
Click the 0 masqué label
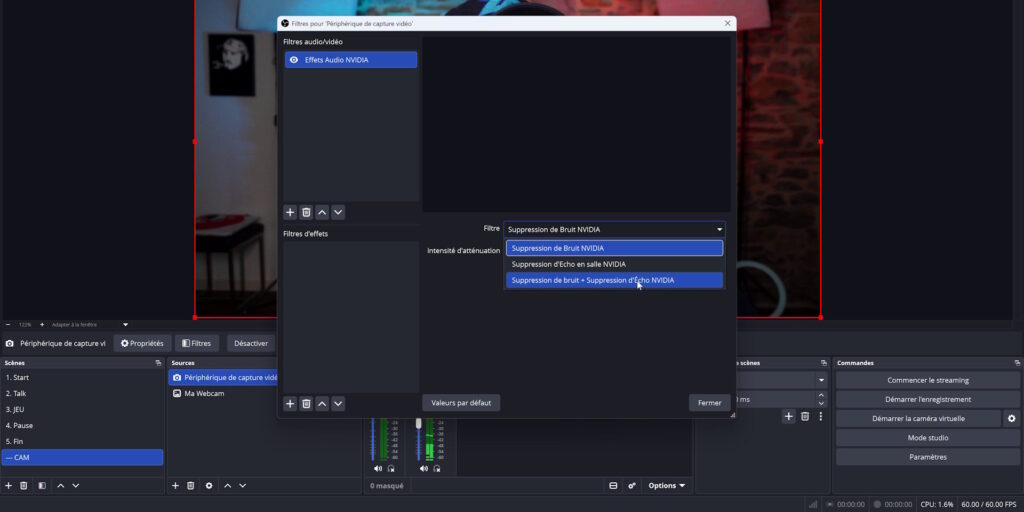387,486
